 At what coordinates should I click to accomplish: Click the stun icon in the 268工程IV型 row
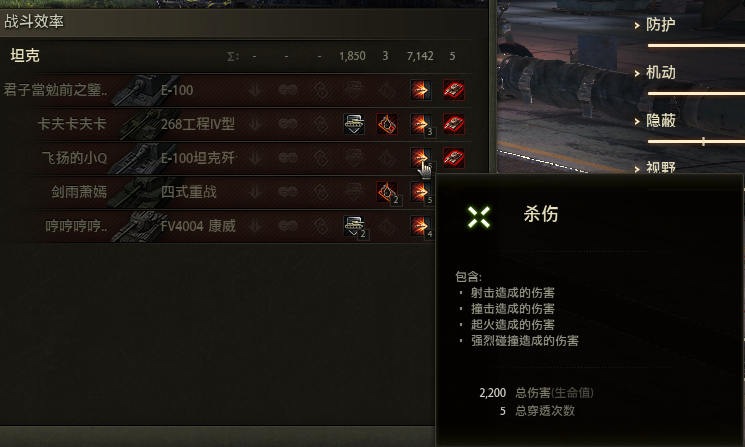354,124
